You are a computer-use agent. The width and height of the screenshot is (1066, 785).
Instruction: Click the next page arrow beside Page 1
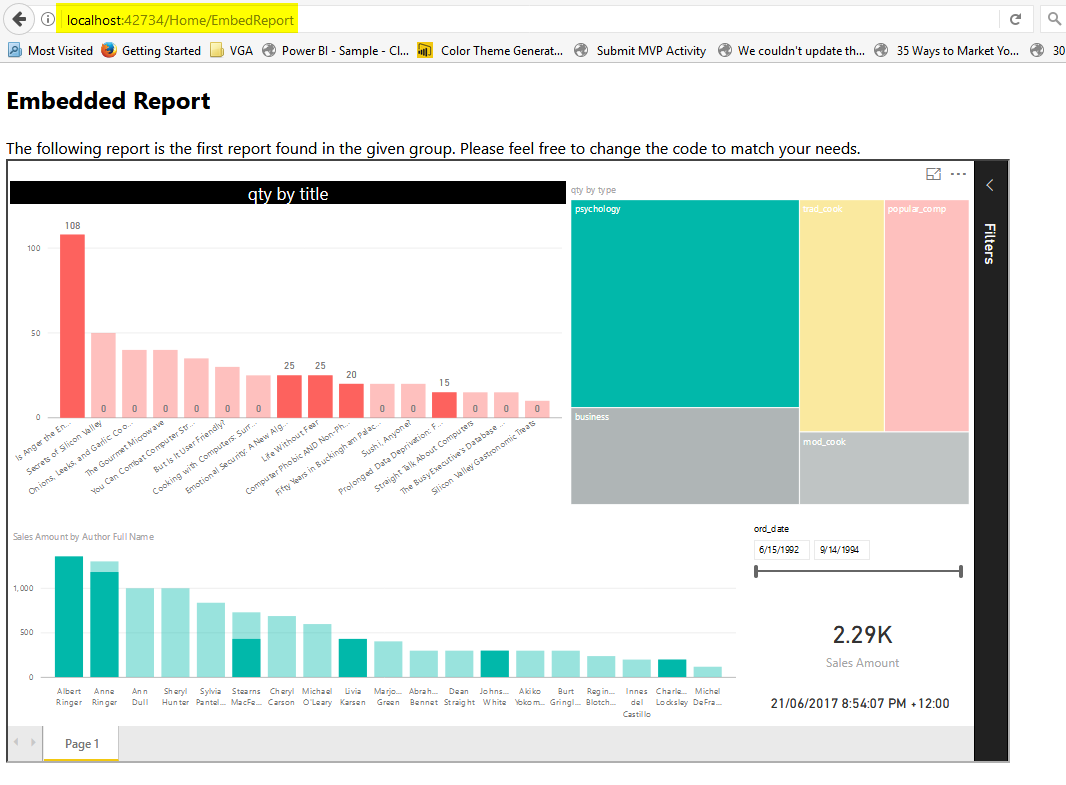(35, 743)
